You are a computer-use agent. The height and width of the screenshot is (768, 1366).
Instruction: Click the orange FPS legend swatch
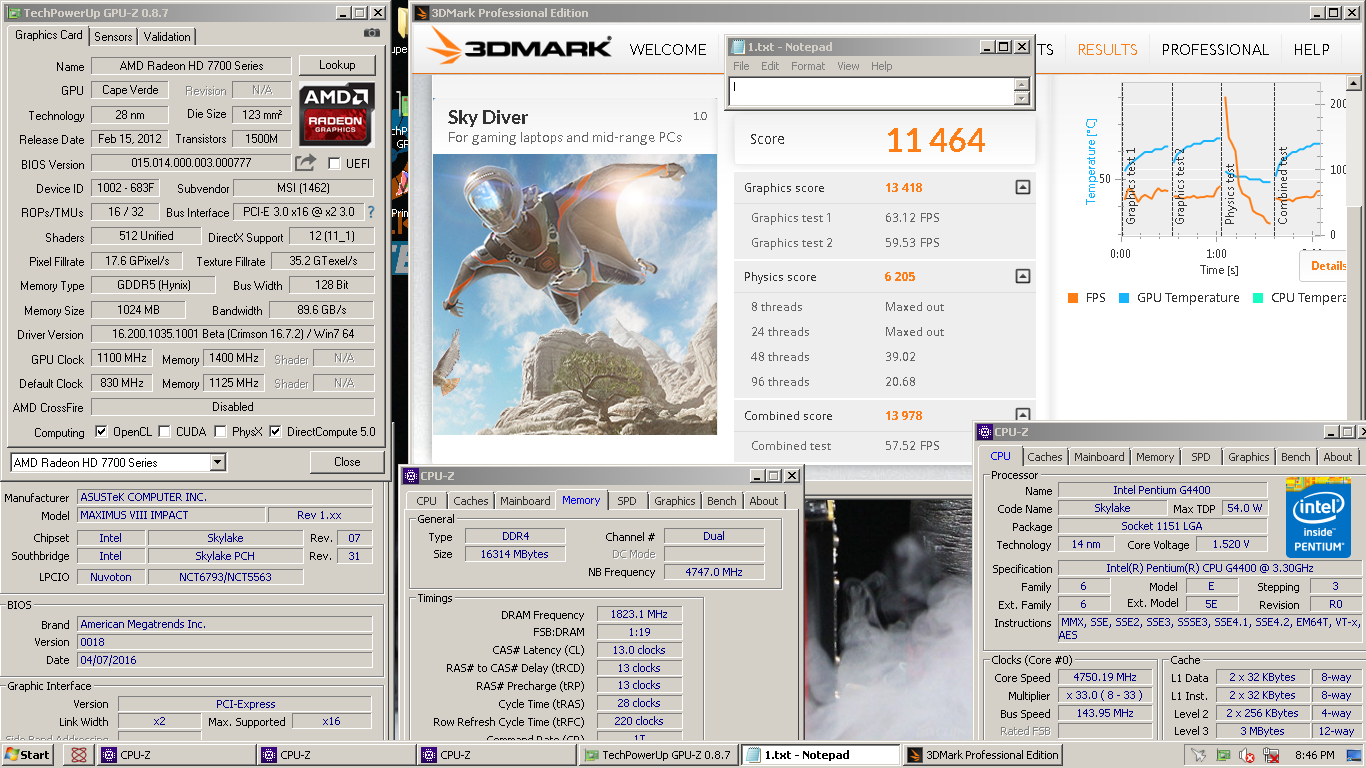(x=1073, y=298)
